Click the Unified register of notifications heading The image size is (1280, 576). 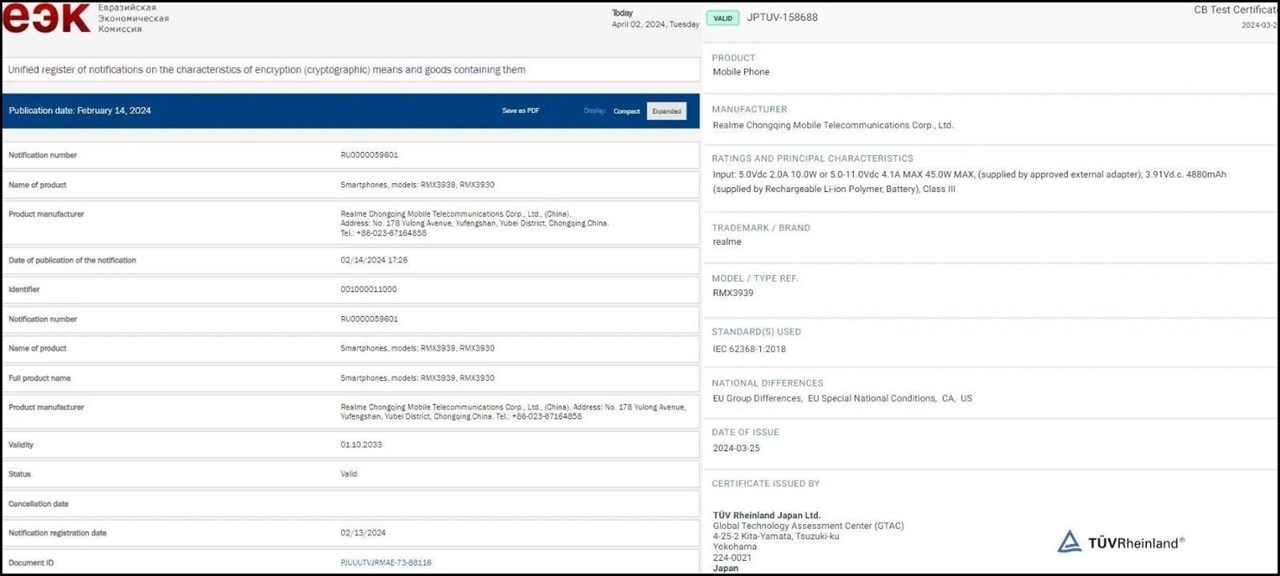click(266, 70)
